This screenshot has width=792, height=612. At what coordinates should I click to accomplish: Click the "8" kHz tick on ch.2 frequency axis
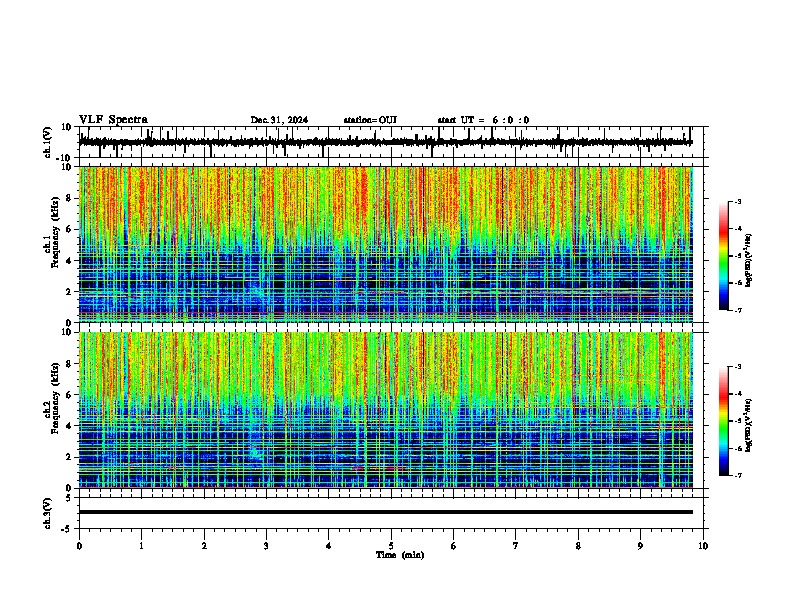pos(70,364)
